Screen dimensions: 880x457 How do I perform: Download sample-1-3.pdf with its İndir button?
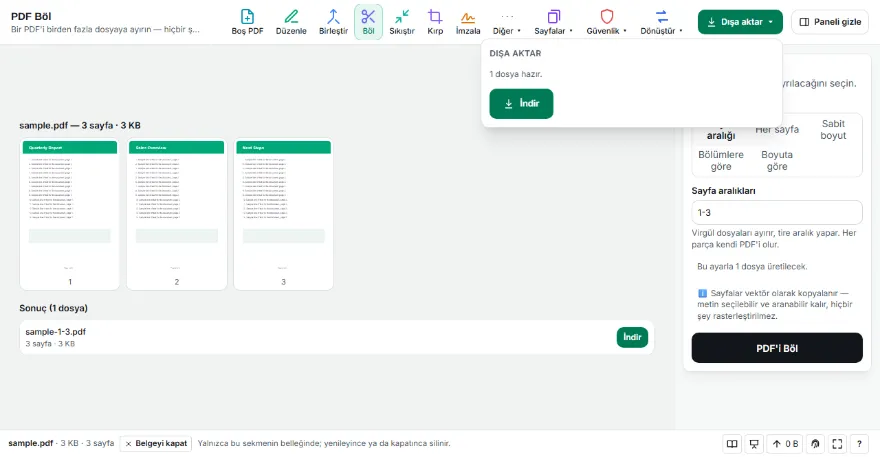632,337
